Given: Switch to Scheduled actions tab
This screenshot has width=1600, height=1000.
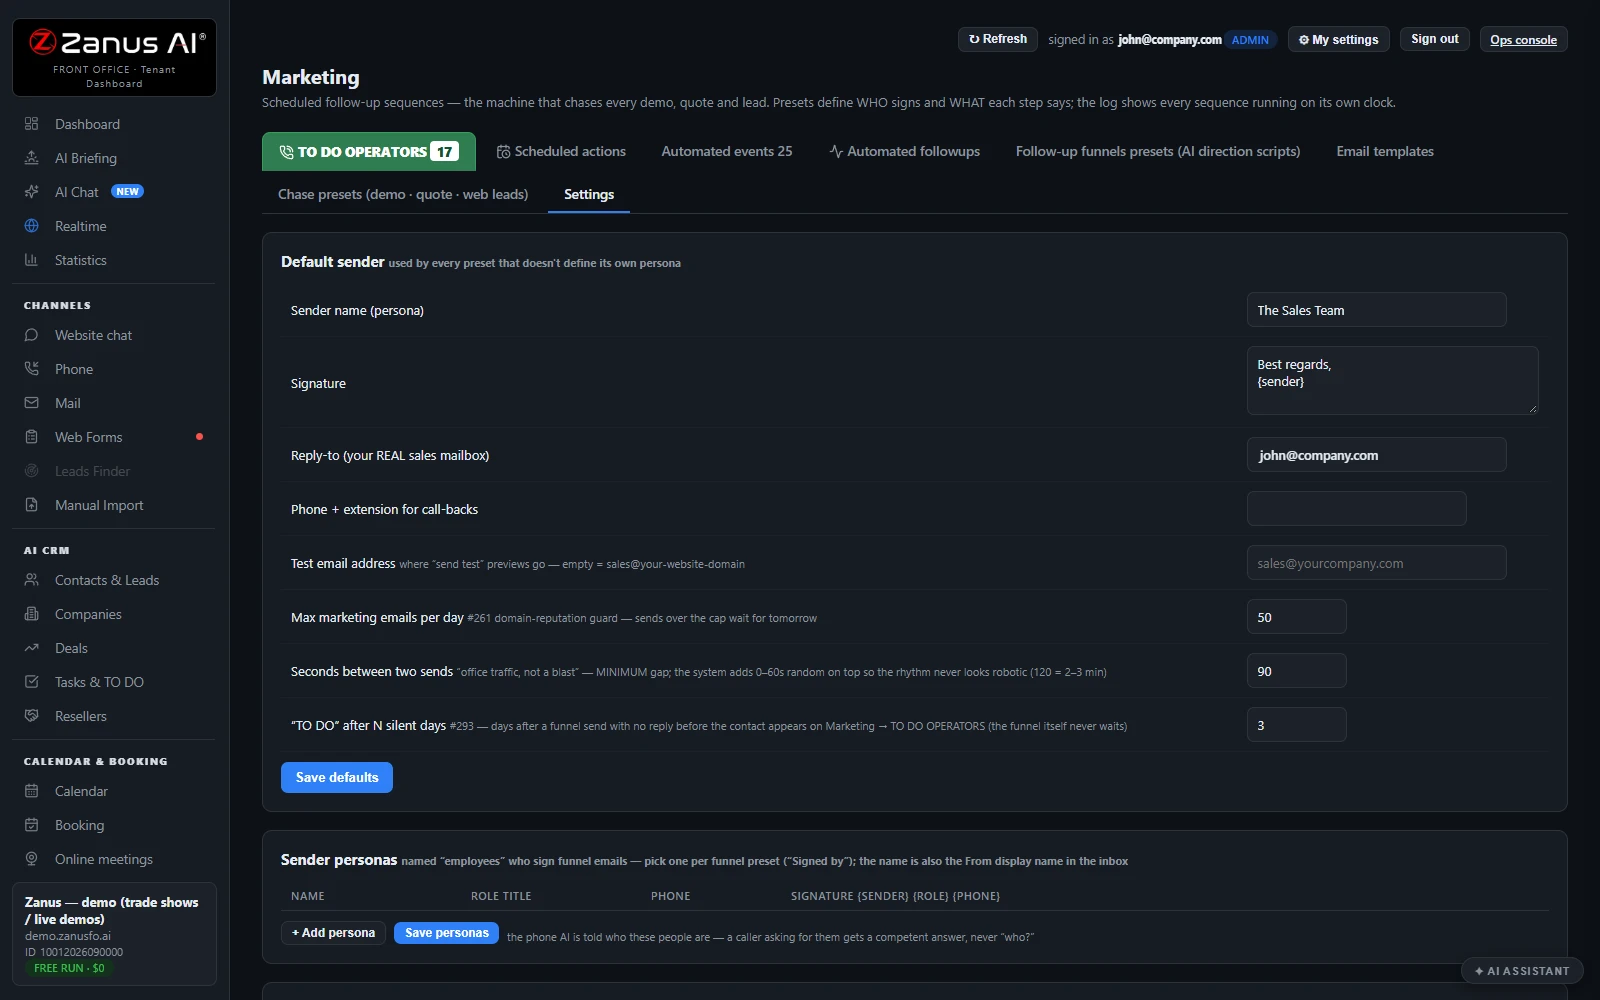Looking at the screenshot, I should (561, 152).
